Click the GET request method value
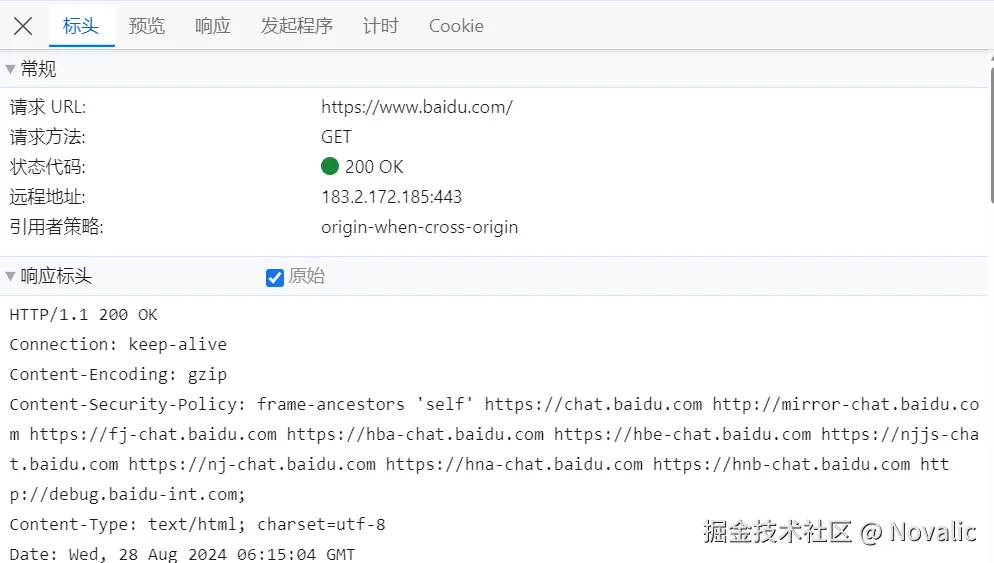994x563 pixels. click(336, 137)
